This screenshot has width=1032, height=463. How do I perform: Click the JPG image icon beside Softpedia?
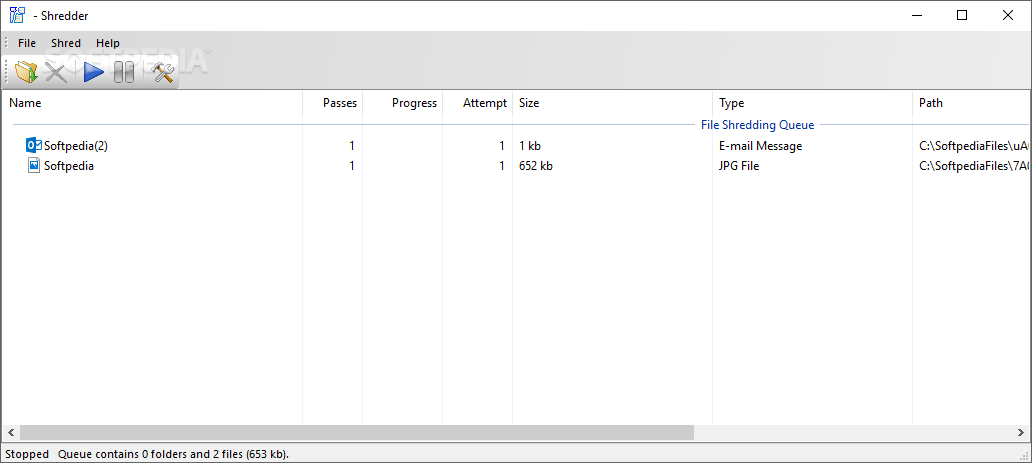pos(34,166)
